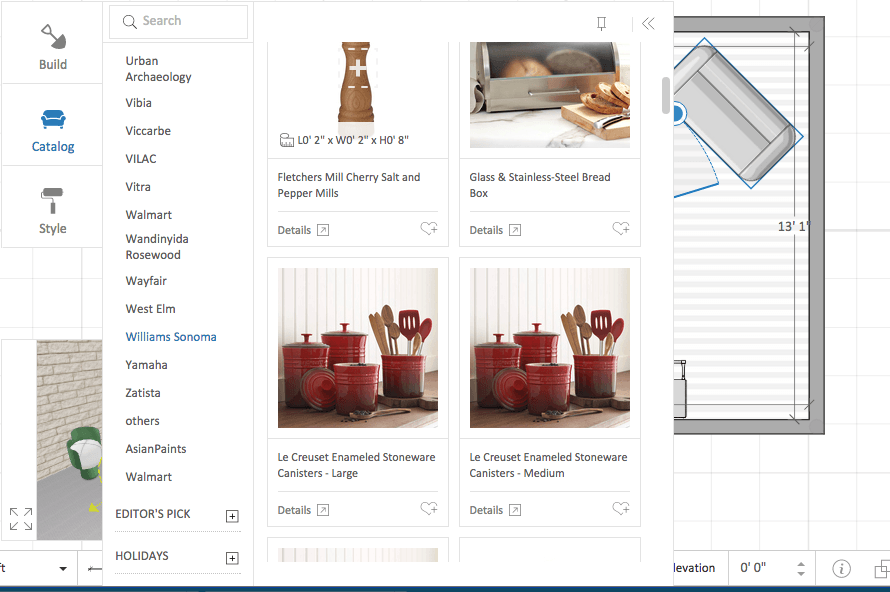Open Details link for Canisters - Medium

(x=486, y=510)
